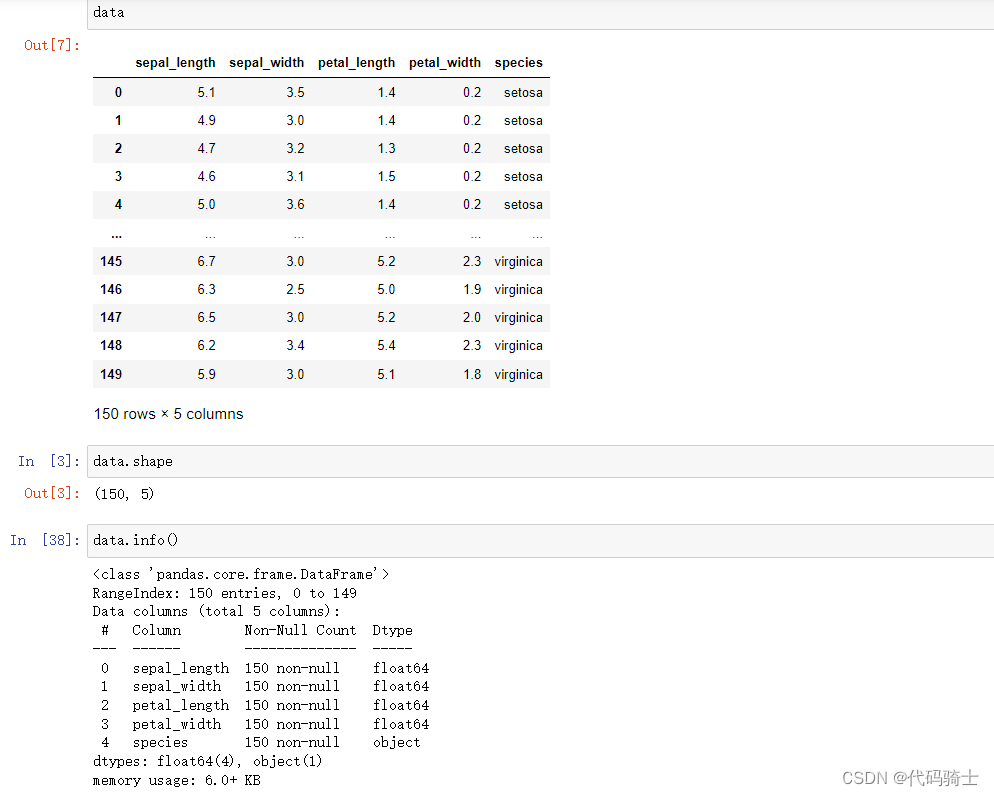Click the petal_length row in info output
The height and width of the screenshot is (796, 994).
tap(265, 705)
